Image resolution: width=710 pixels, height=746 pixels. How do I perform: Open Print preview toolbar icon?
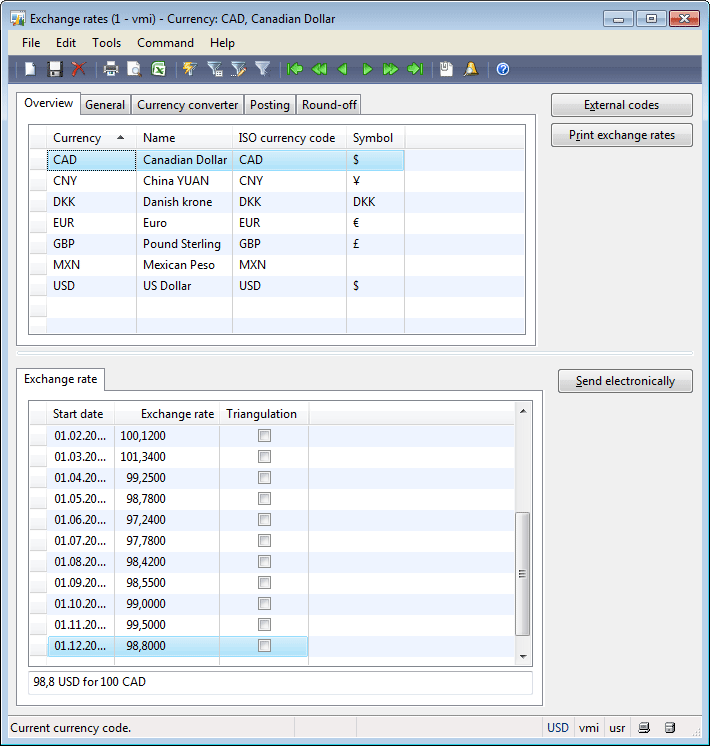134,69
